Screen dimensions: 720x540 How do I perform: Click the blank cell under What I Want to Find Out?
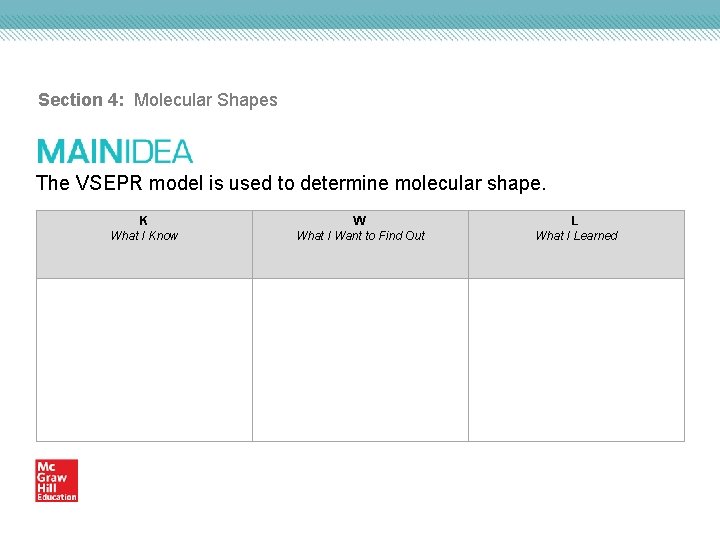tap(360, 359)
